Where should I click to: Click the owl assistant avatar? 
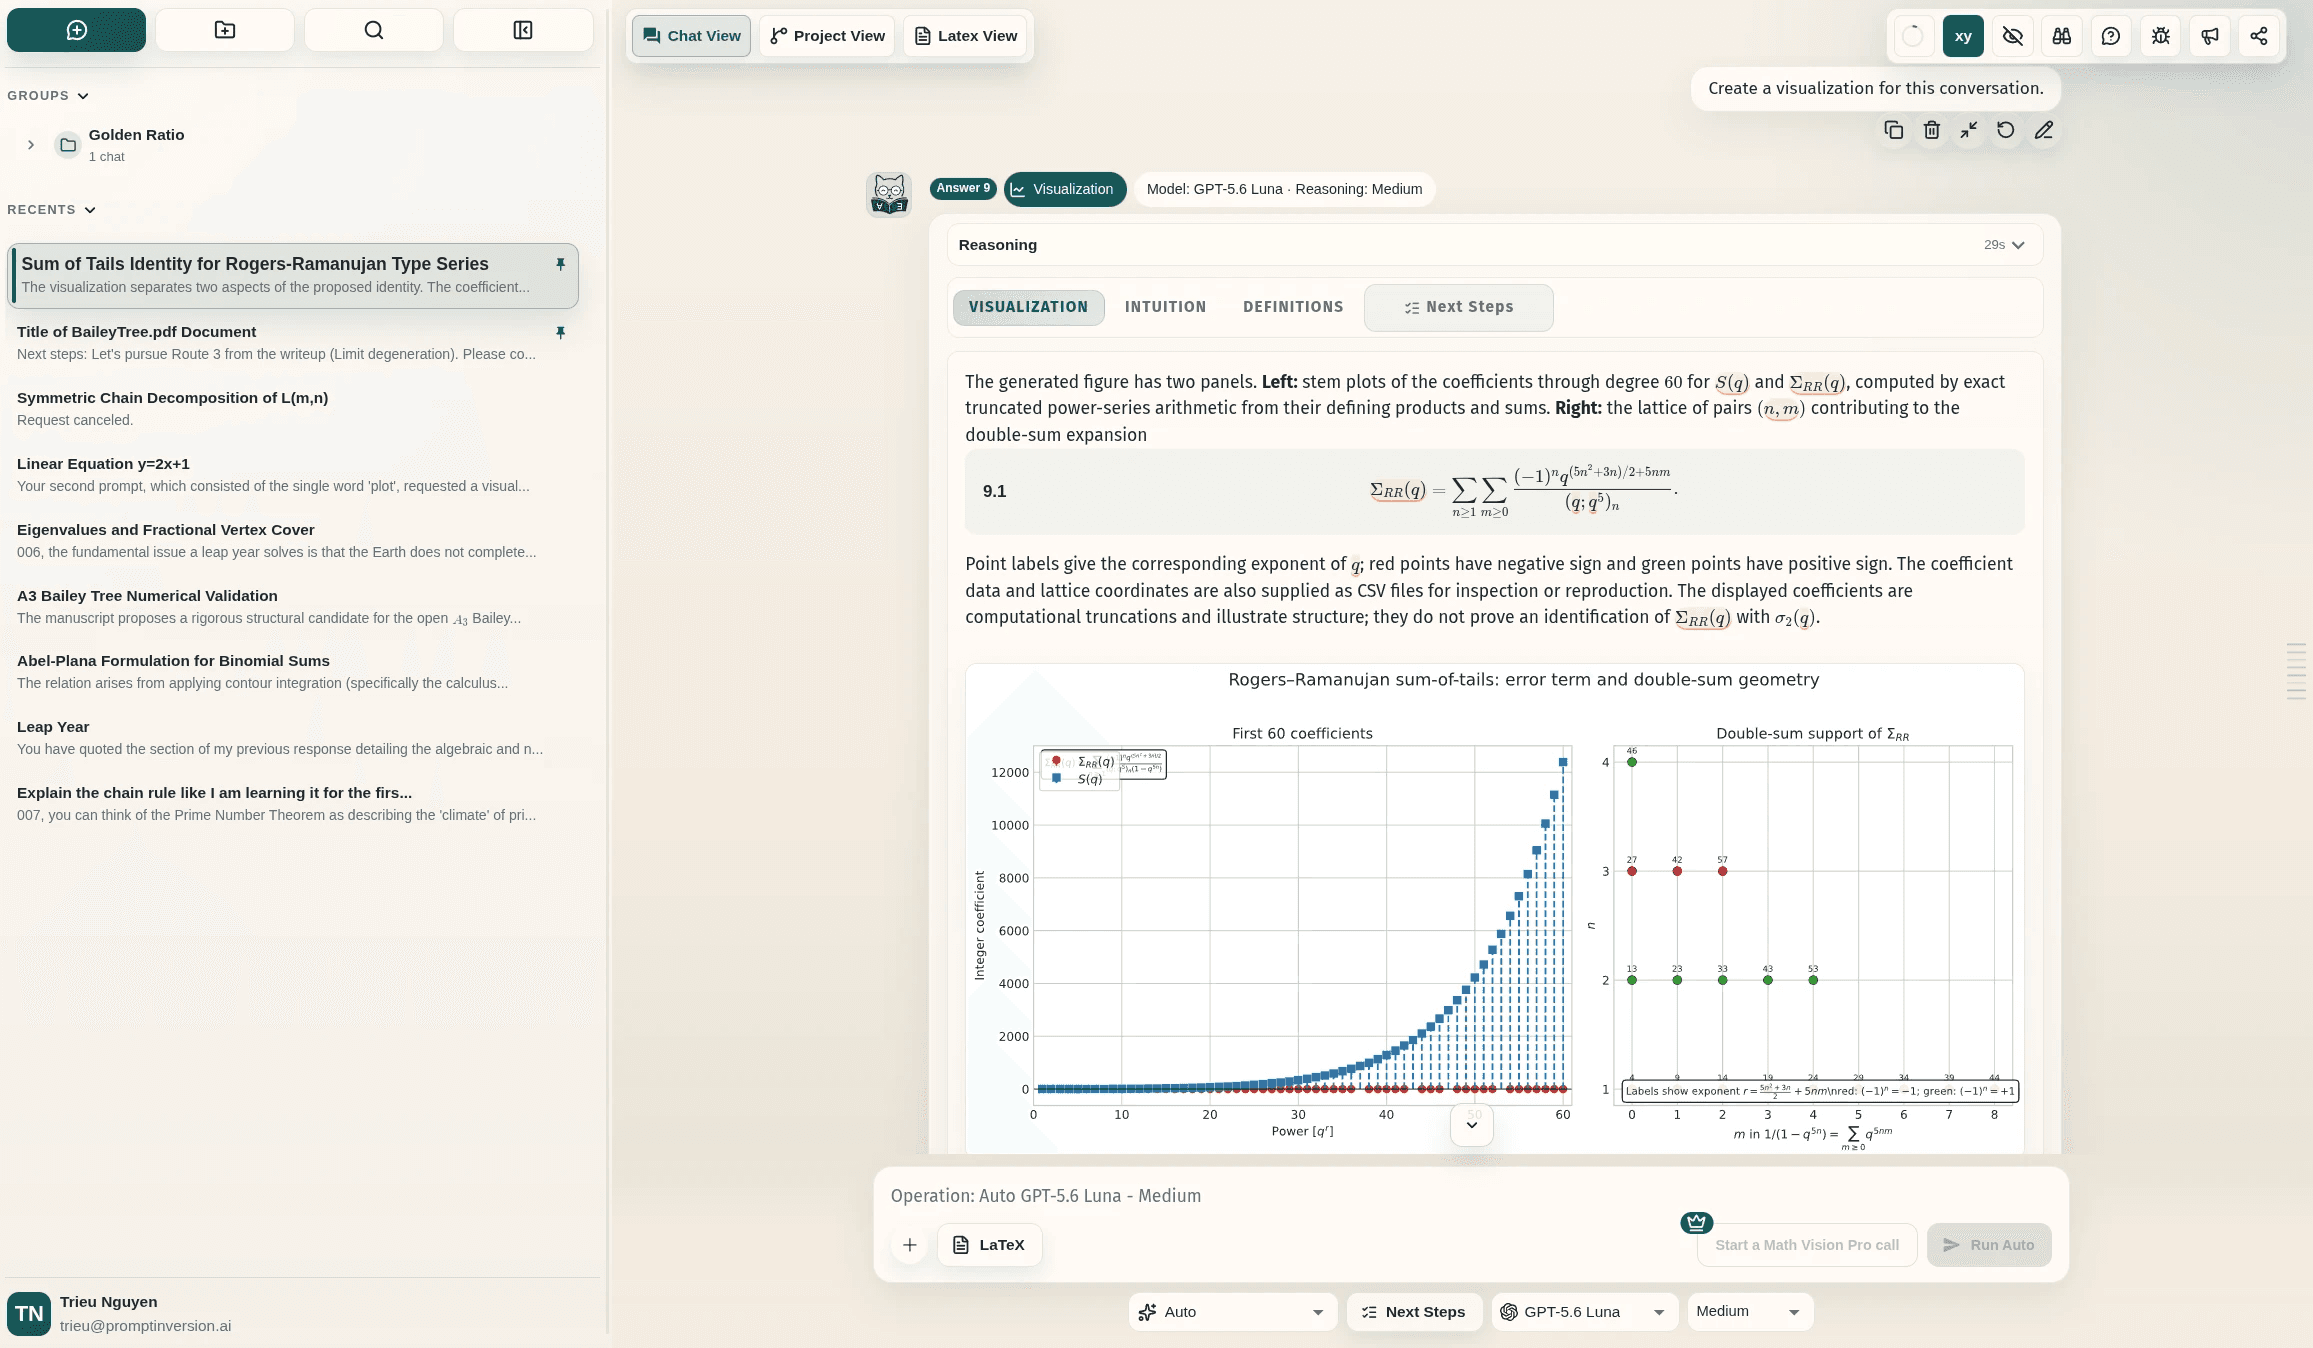point(889,193)
